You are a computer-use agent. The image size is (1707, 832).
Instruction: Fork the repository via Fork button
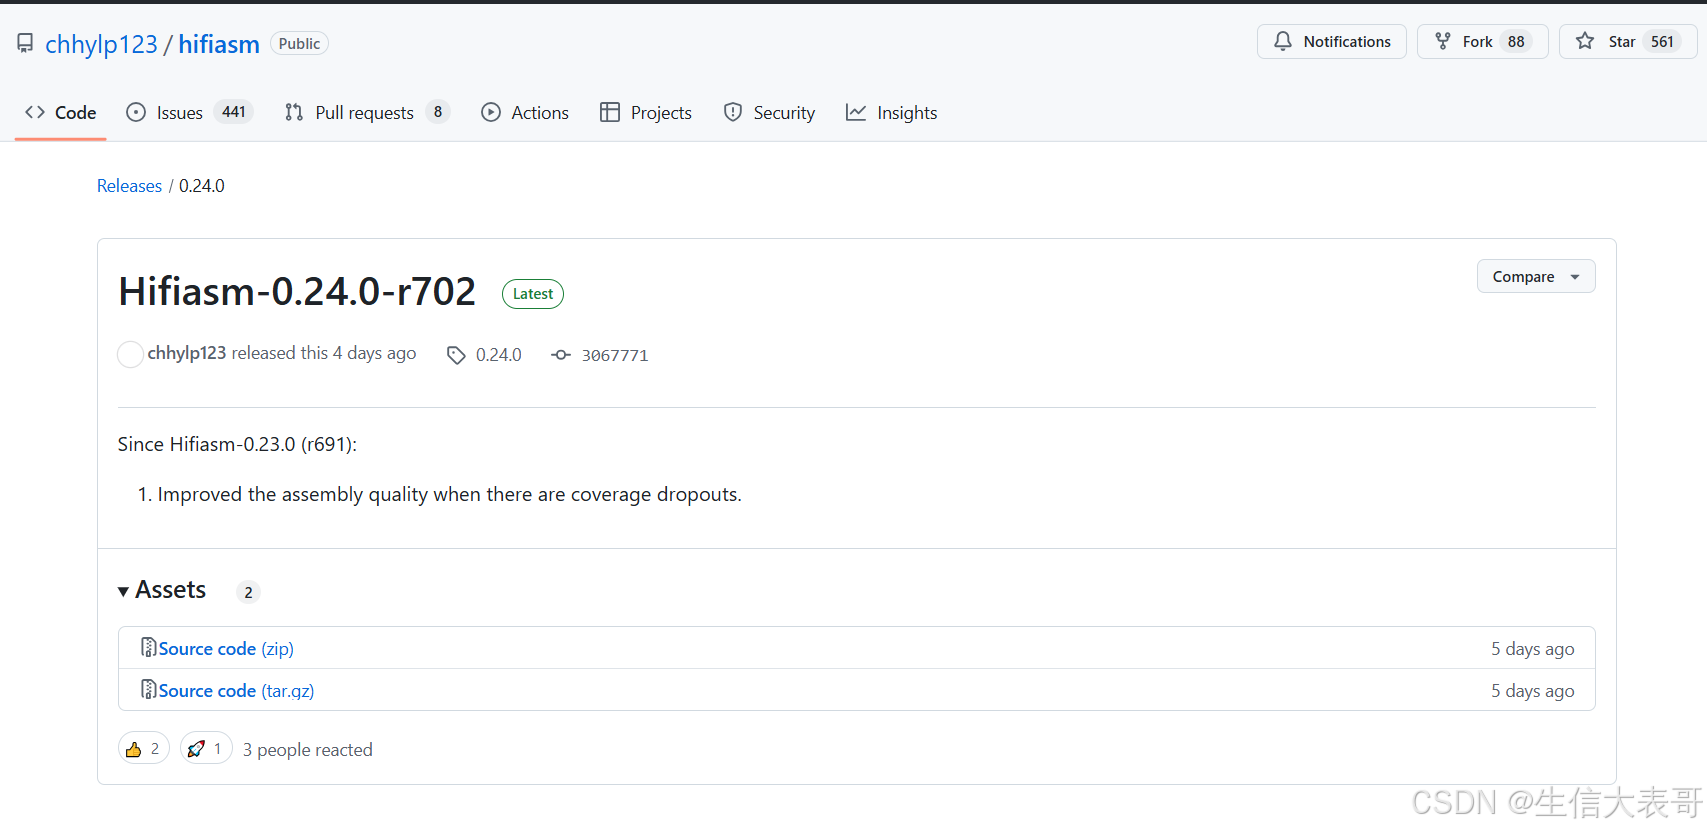point(1482,42)
